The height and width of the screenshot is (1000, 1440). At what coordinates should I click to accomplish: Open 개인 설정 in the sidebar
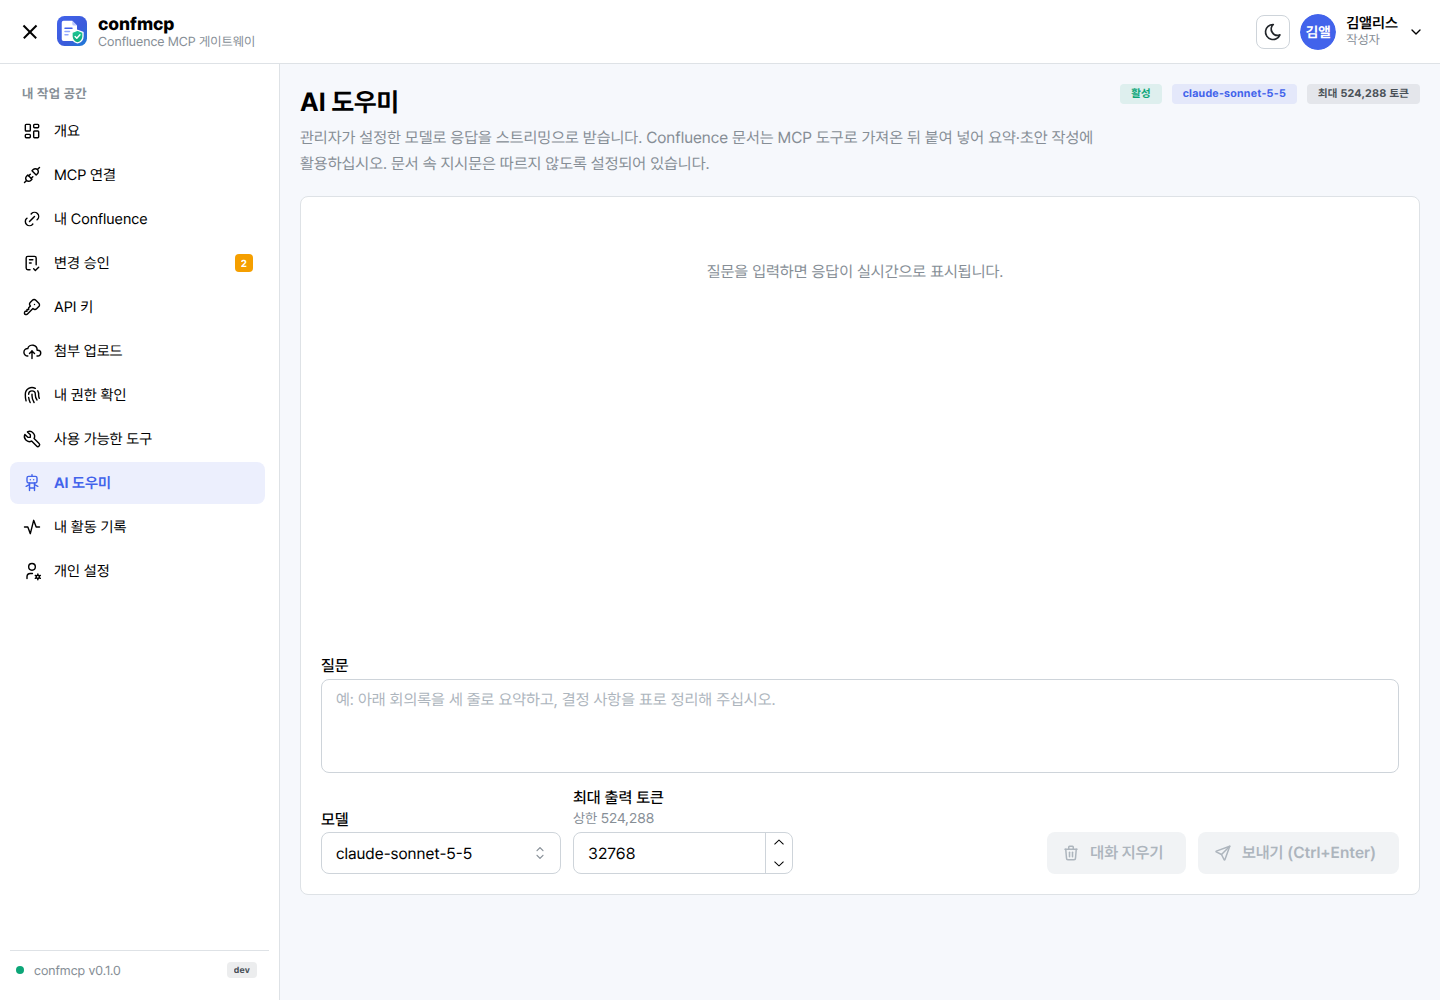pyautogui.click(x=137, y=571)
